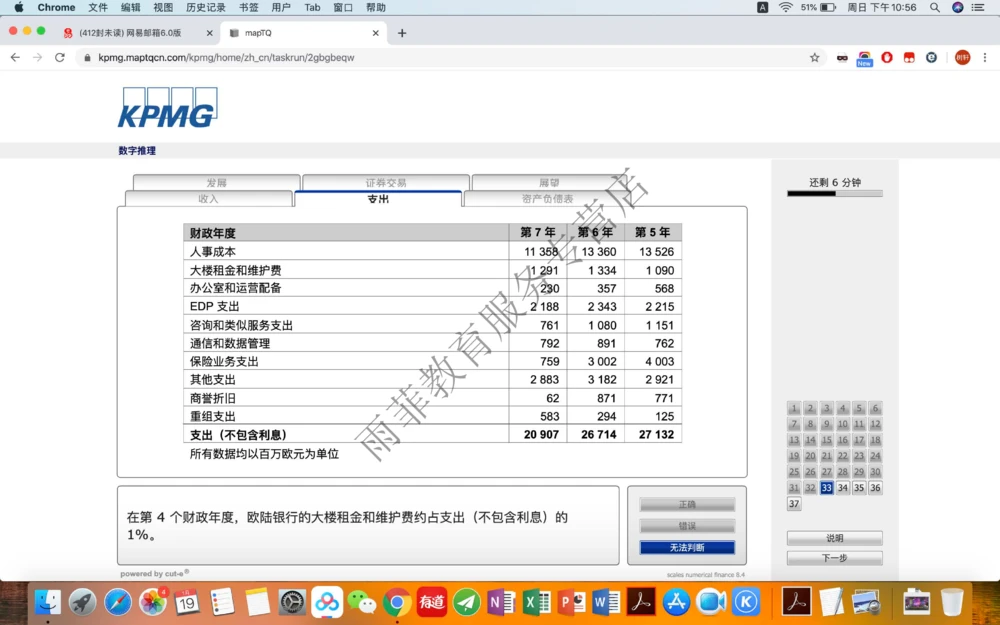
Task: Open the 说明 instructions
Action: point(835,537)
